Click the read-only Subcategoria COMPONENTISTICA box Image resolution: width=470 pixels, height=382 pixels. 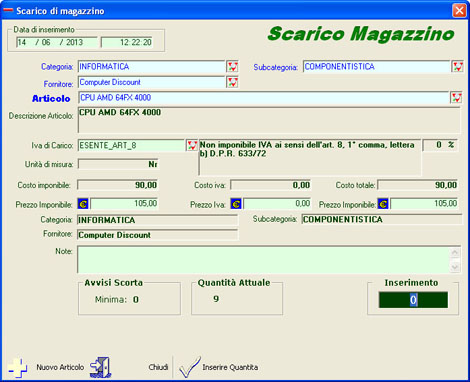click(x=382, y=219)
